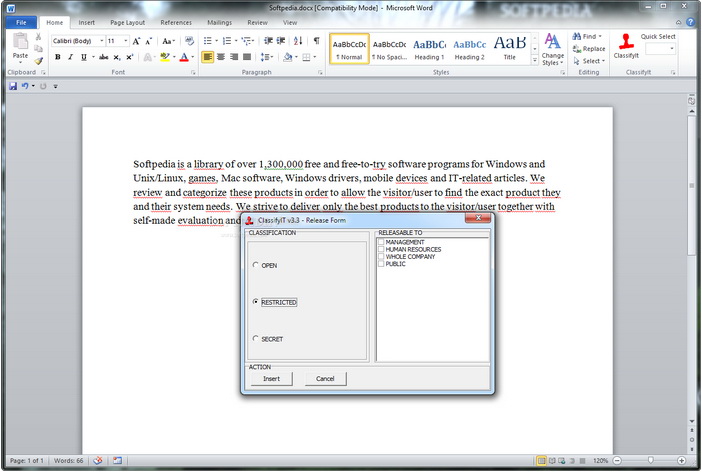Apply Underline formatting
This screenshot has width=702, height=472.
click(x=84, y=57)
